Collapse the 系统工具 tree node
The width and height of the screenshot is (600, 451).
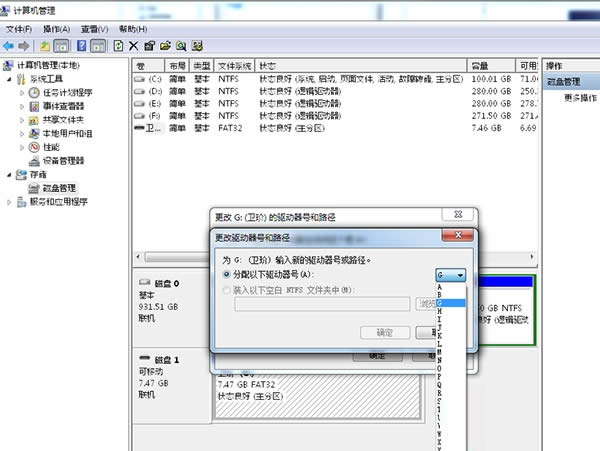[10, 78]
